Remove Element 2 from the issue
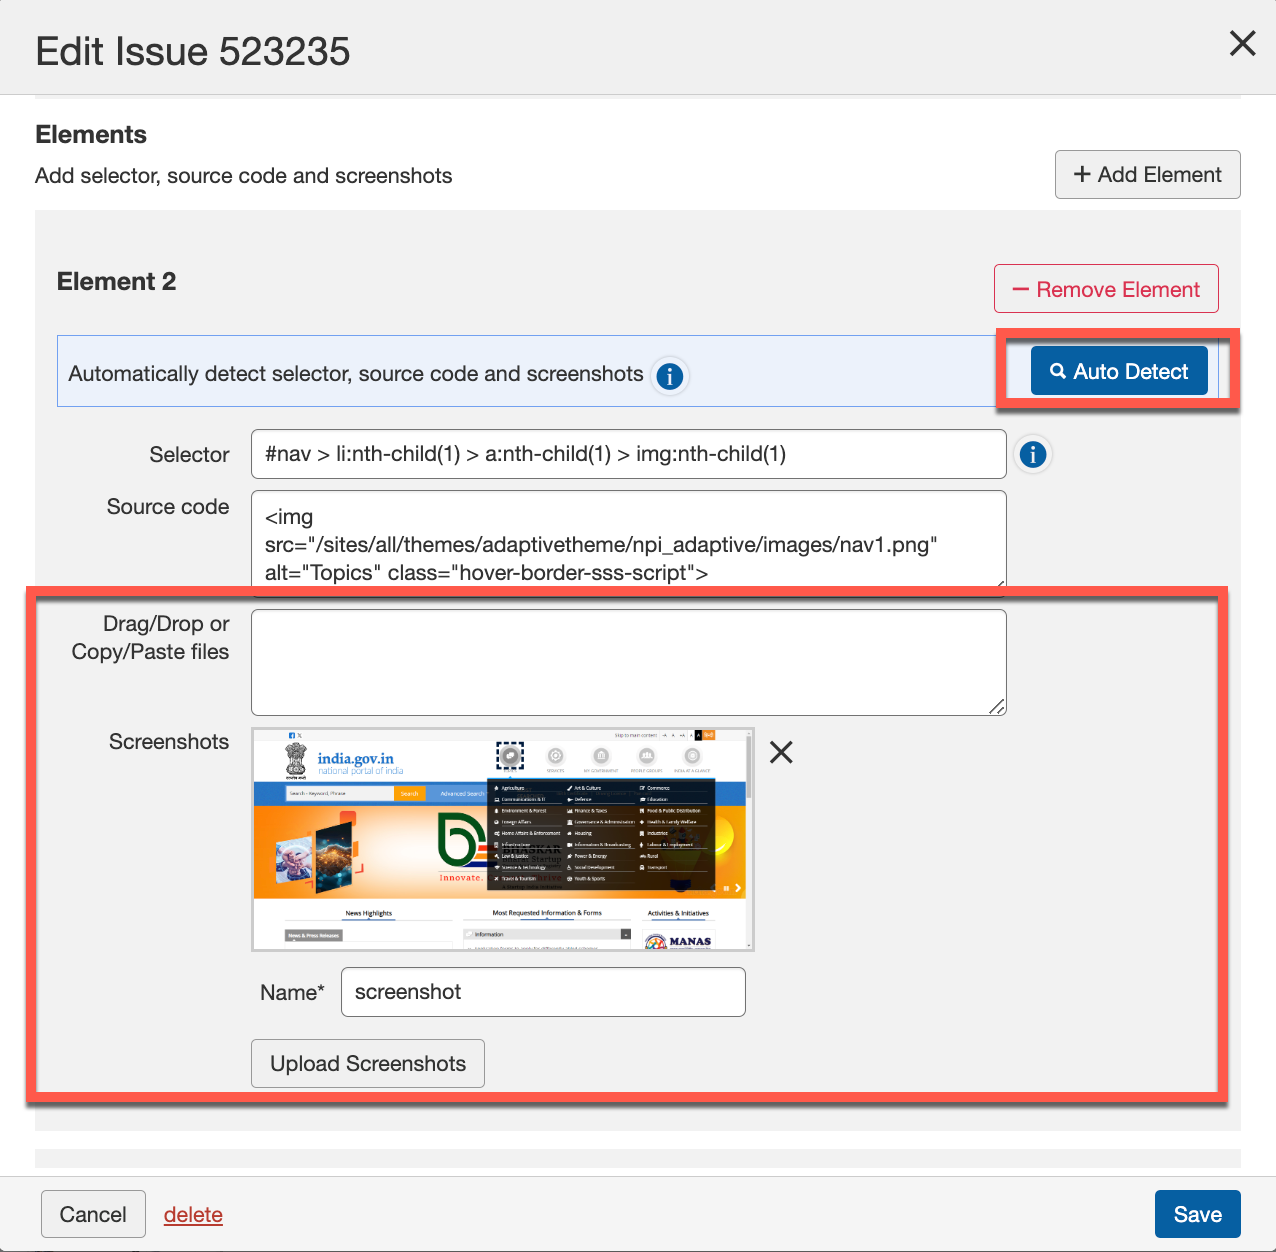 [x=1105, y=289]
